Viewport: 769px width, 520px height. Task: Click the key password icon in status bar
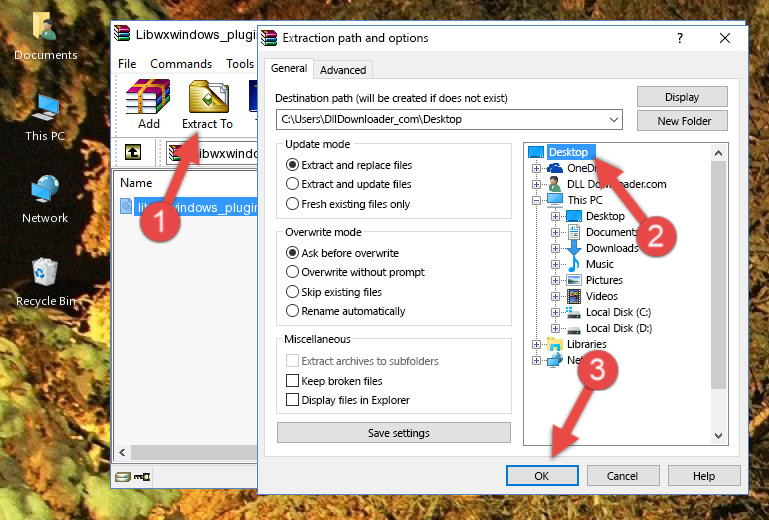[142, 476]
